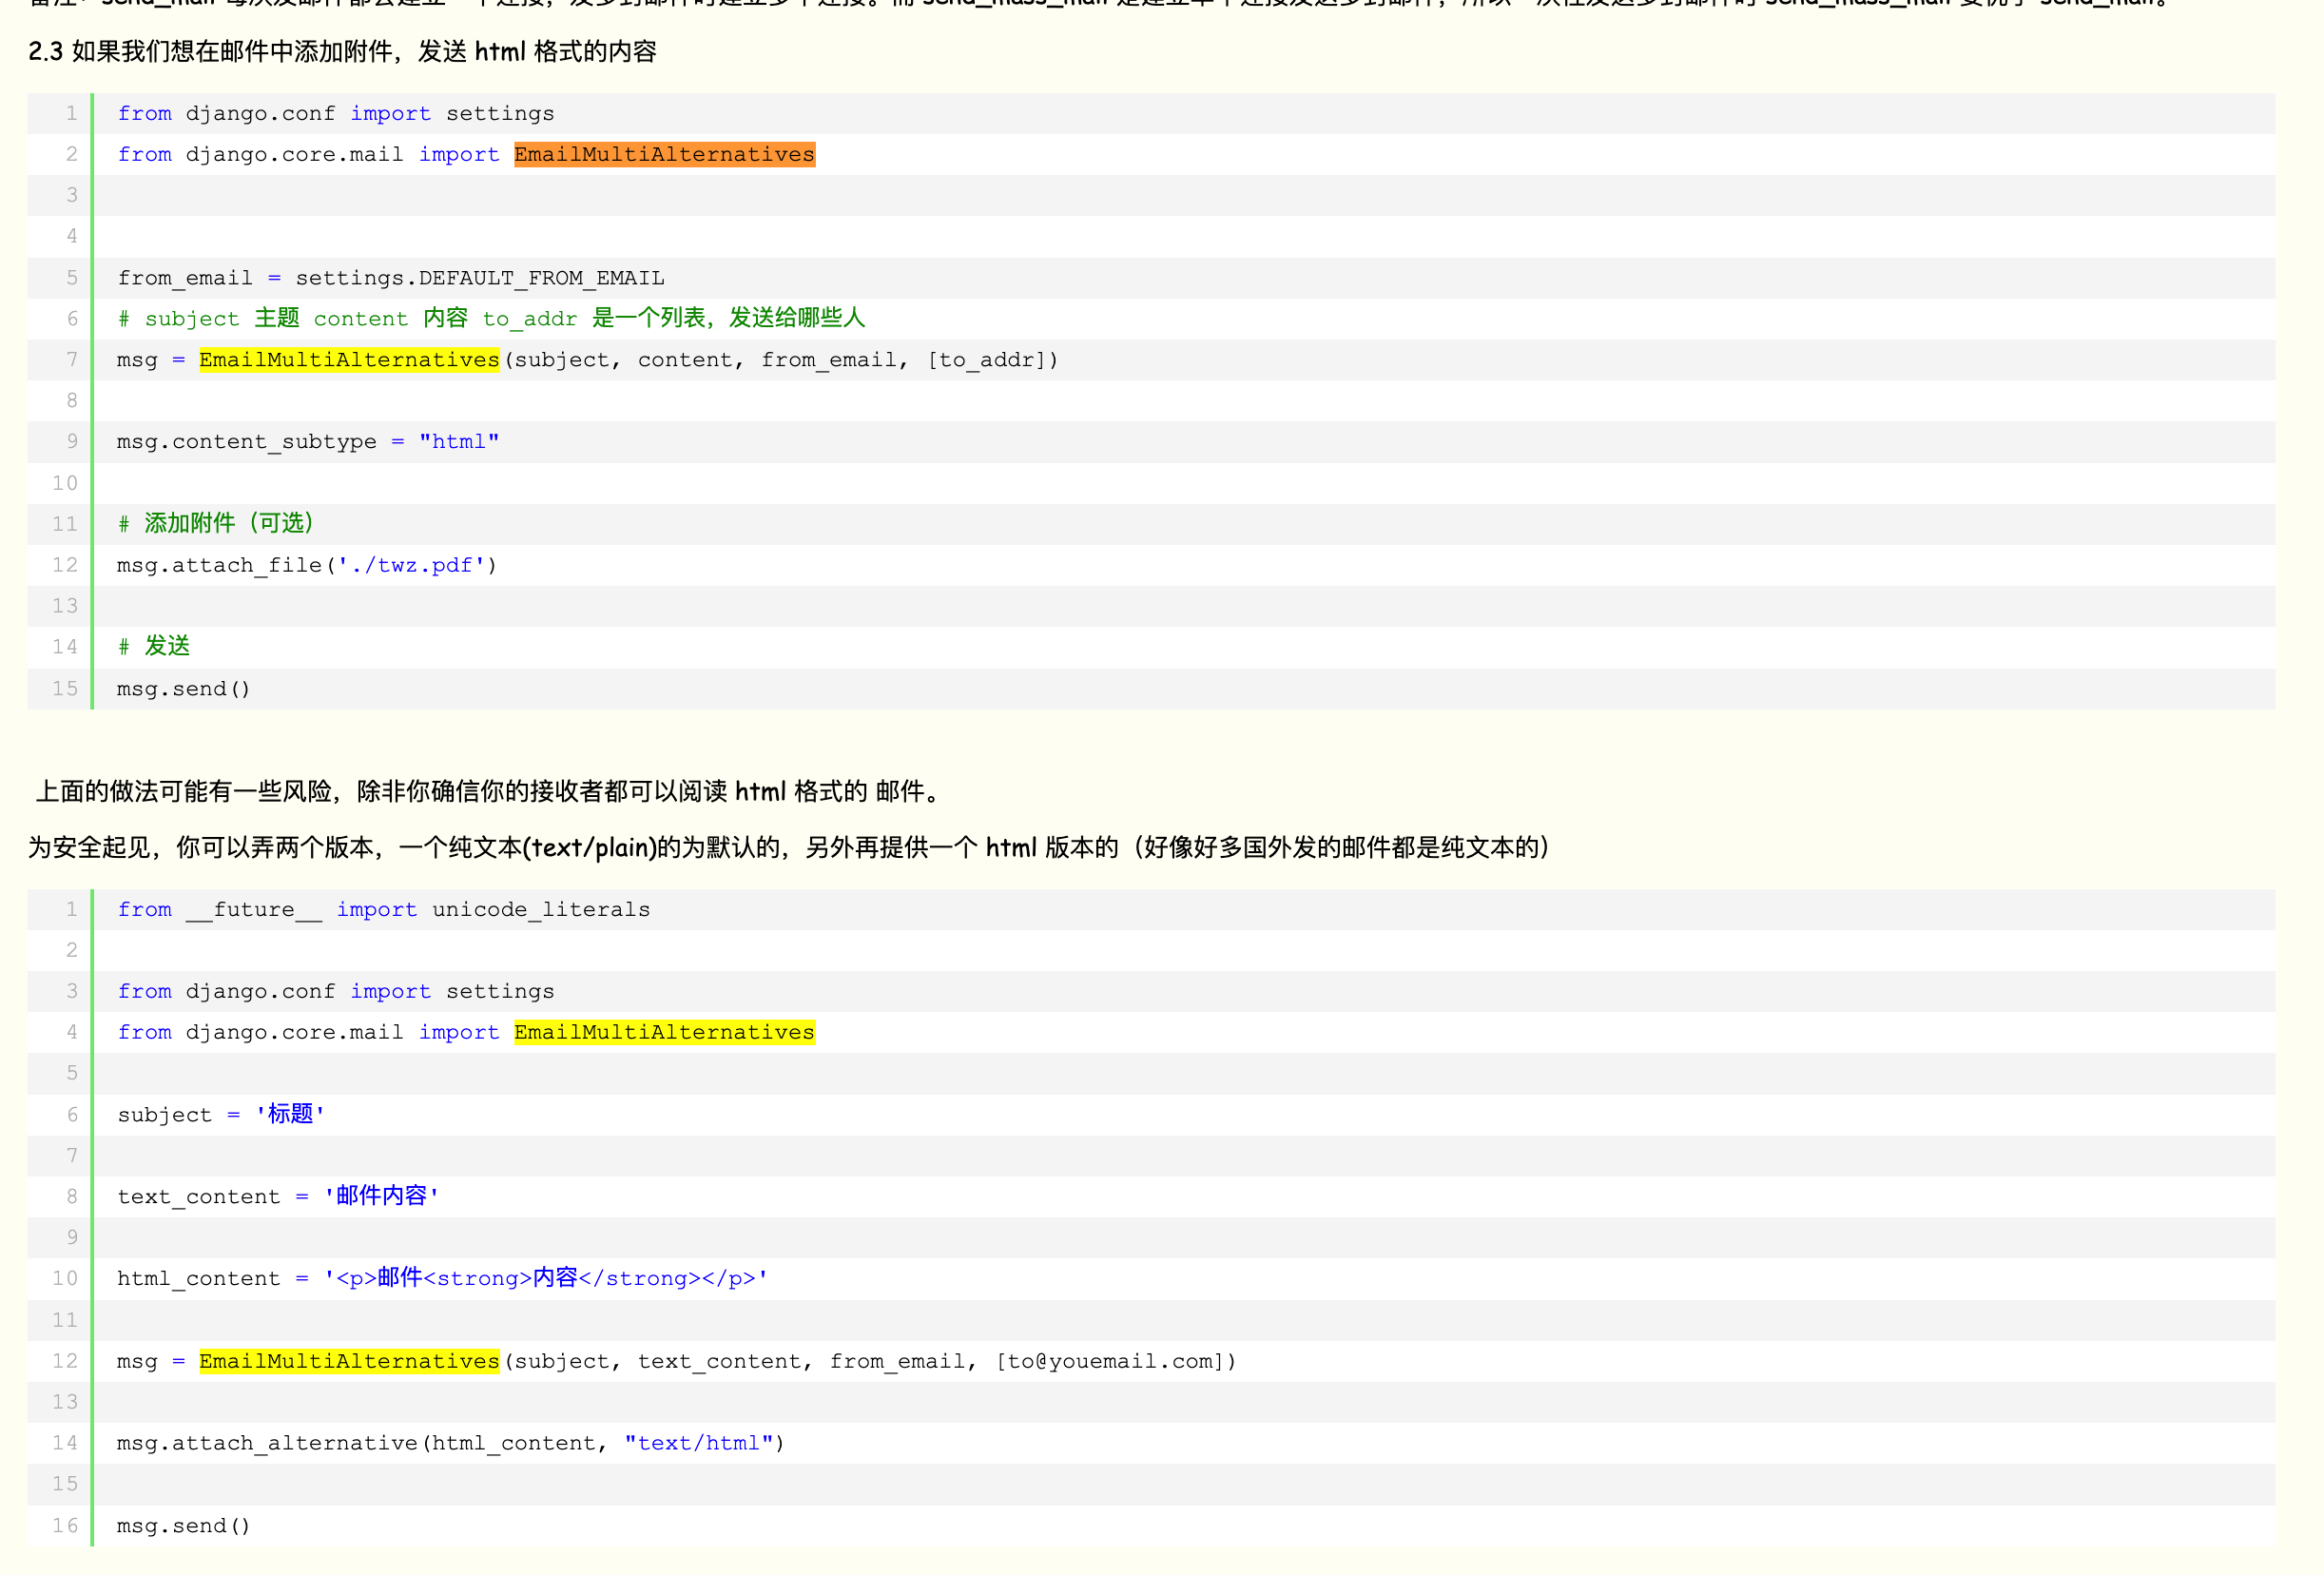
Task: Click line number 16 in second code block
Action: coord(65,1526)
